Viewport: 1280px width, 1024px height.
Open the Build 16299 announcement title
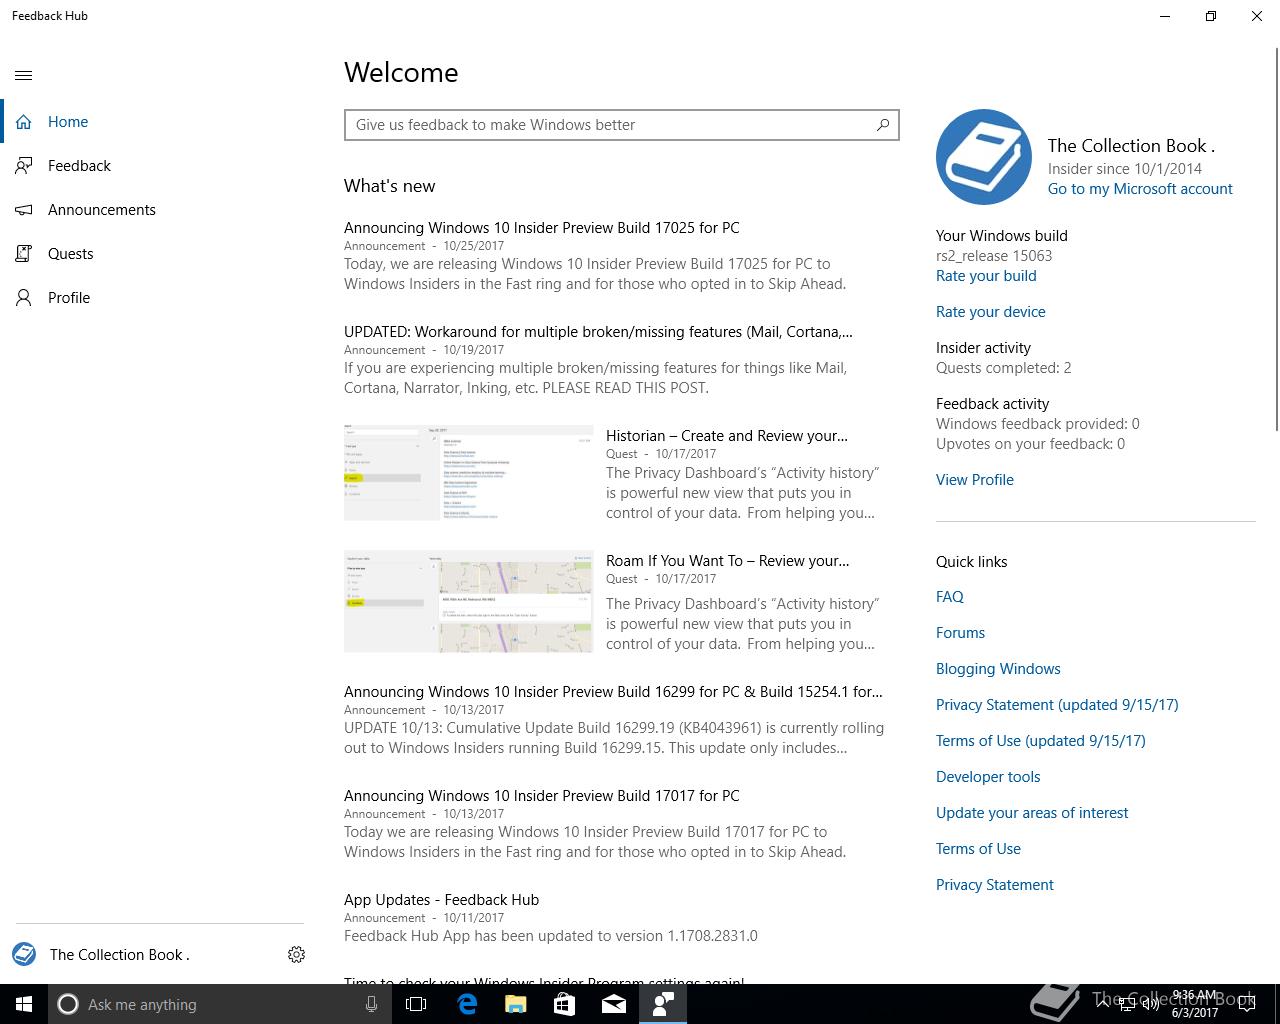point(613,692)
